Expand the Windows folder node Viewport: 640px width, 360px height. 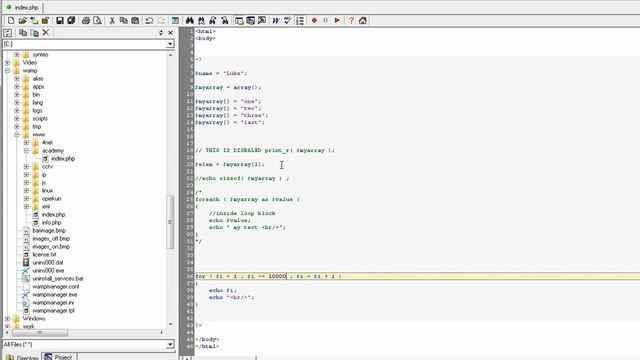coord(7,318)
